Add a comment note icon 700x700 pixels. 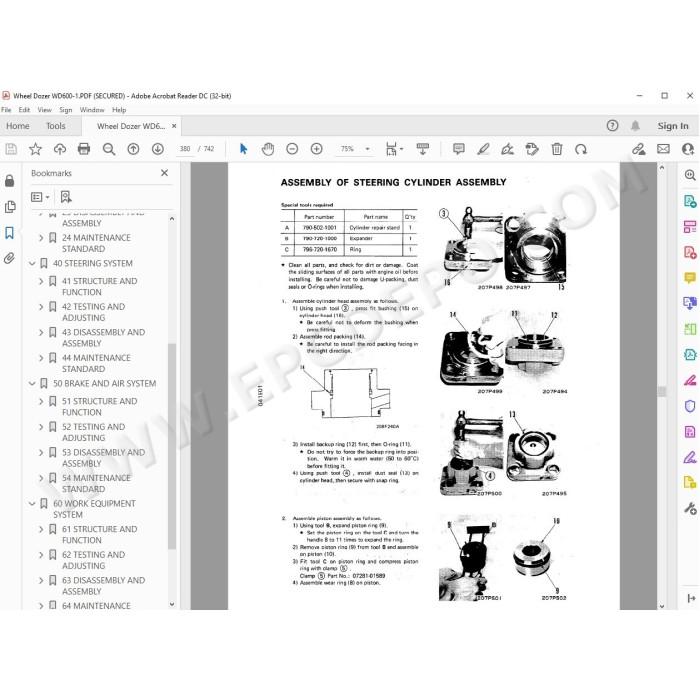pyautogui.click(x=458, y=149)
